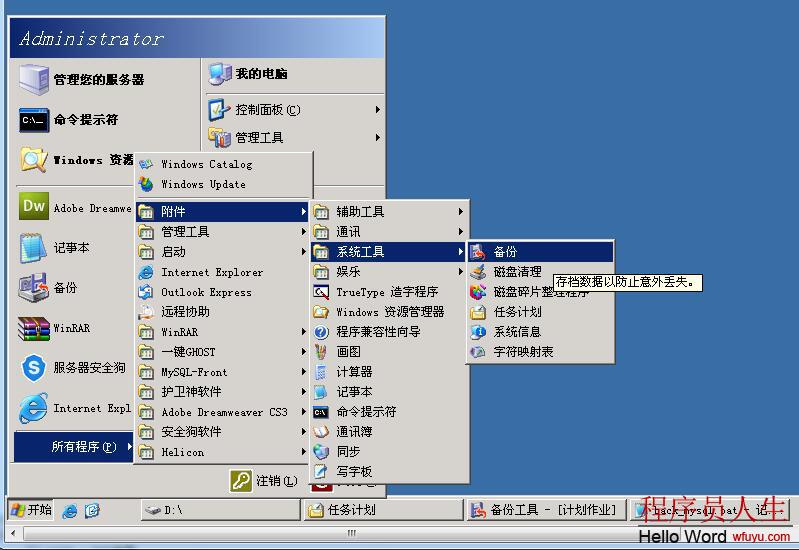Open 备份 in the 系统工具 submenu
This screenshot has width=799, height=550.
(x=540, y=252)
